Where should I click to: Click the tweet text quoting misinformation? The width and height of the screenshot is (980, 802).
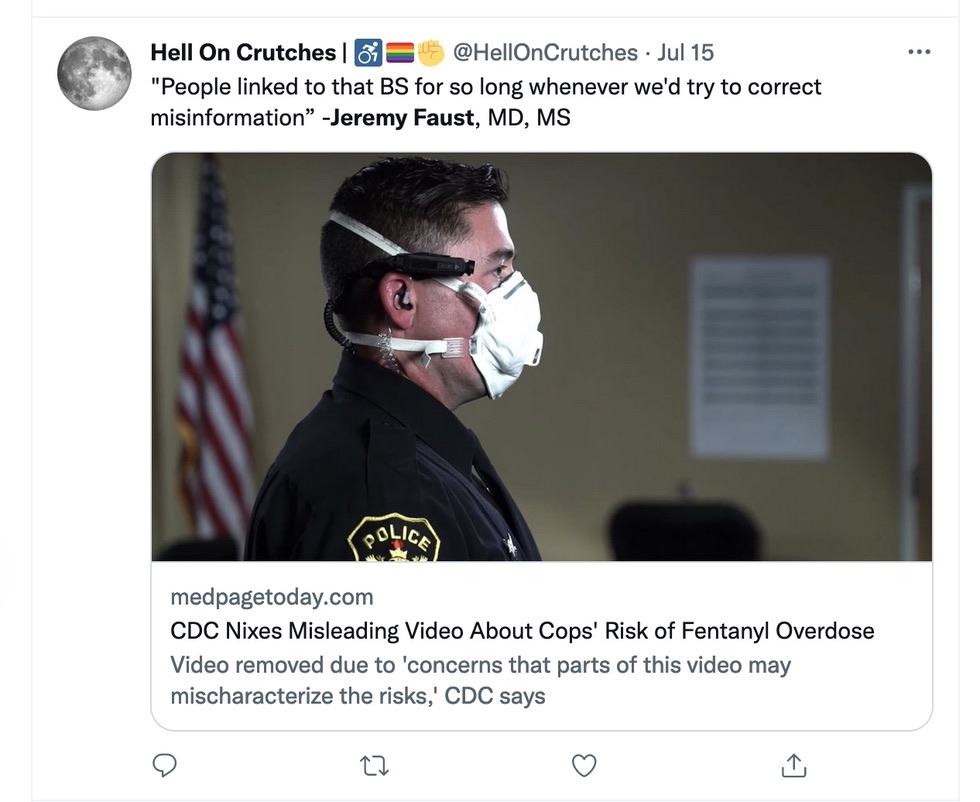pos(485,87)
